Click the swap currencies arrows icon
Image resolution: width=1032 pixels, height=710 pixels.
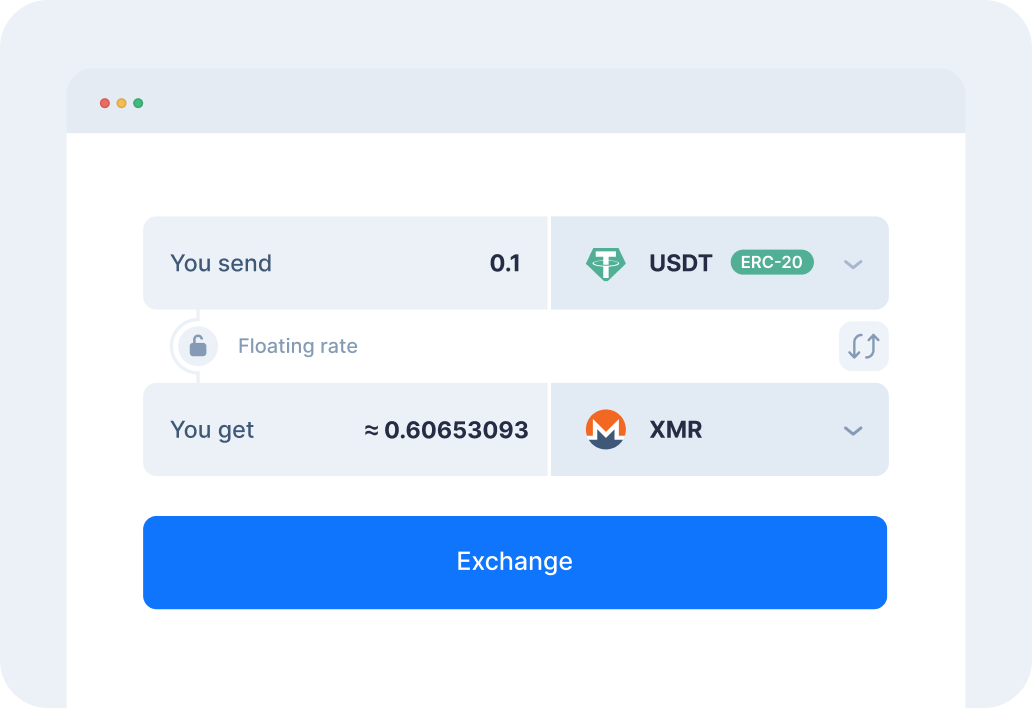point(862,345)
